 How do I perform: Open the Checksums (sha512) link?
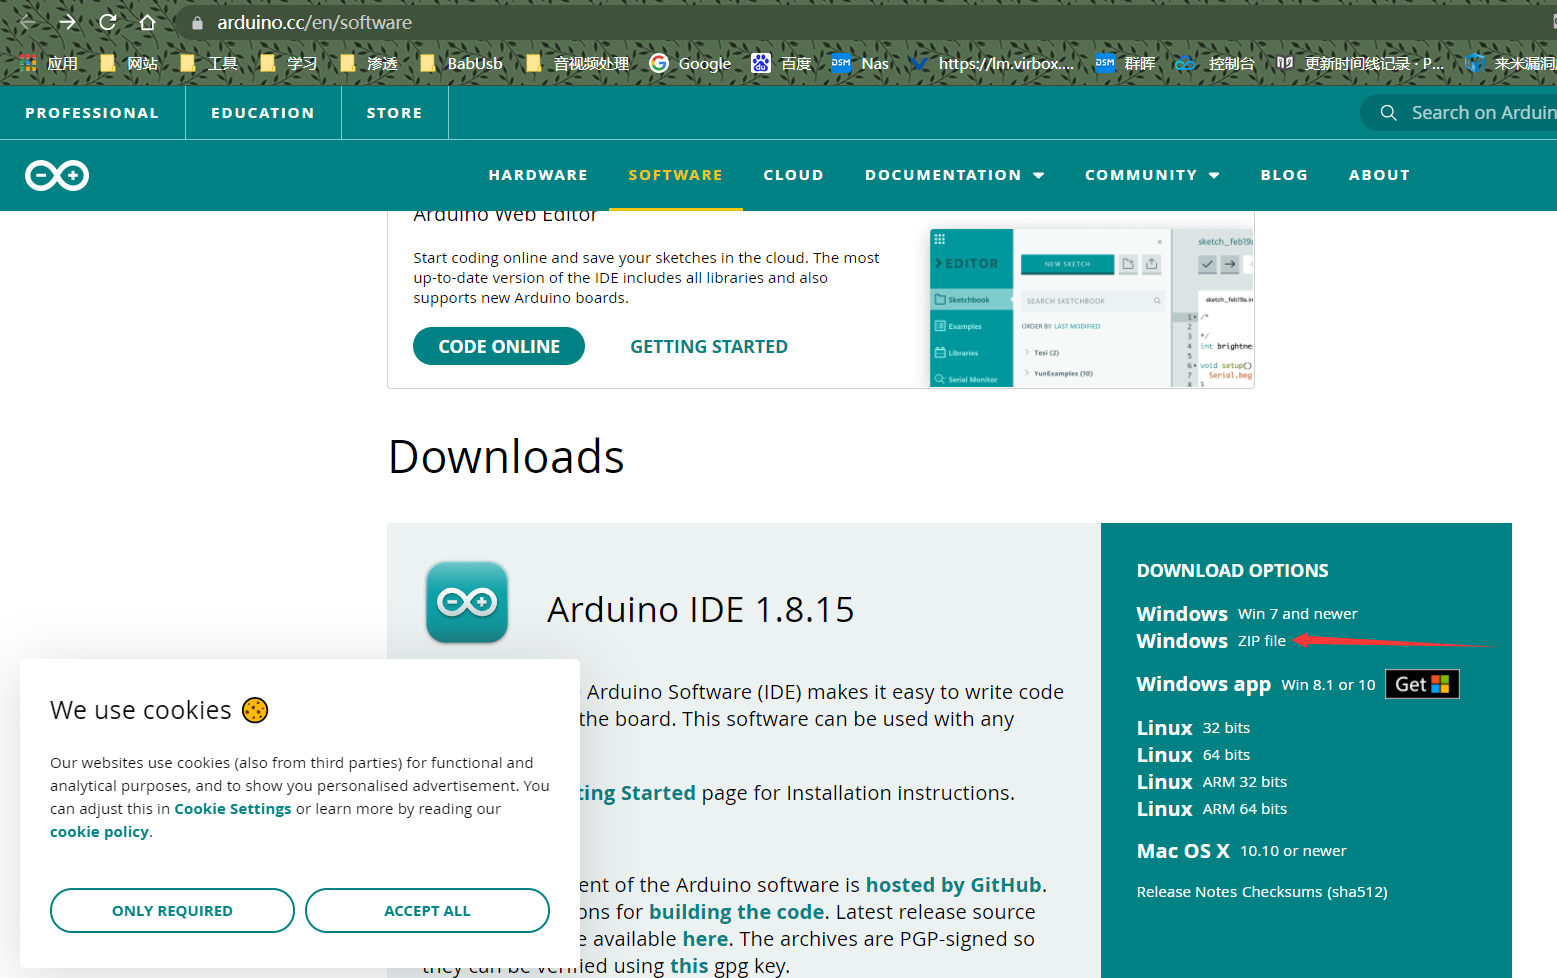click(x=1316, y=892)
